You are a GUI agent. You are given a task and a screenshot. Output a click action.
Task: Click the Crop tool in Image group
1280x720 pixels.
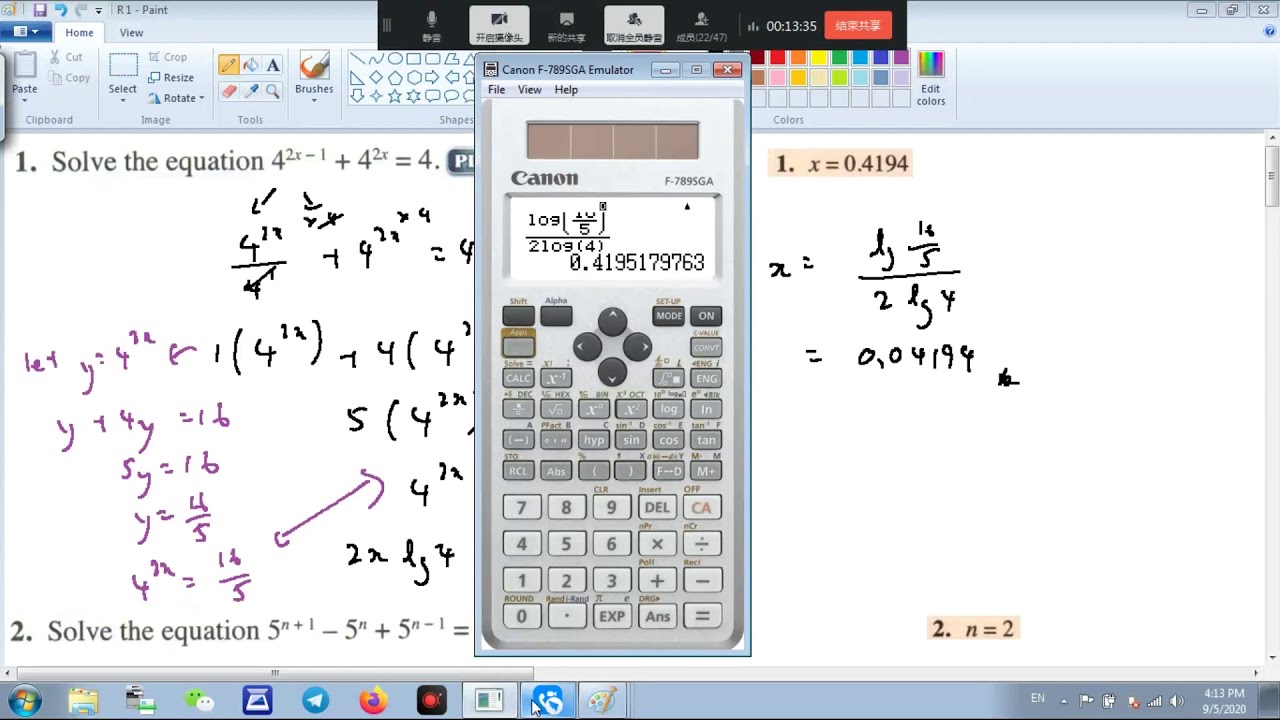[167, 57]
